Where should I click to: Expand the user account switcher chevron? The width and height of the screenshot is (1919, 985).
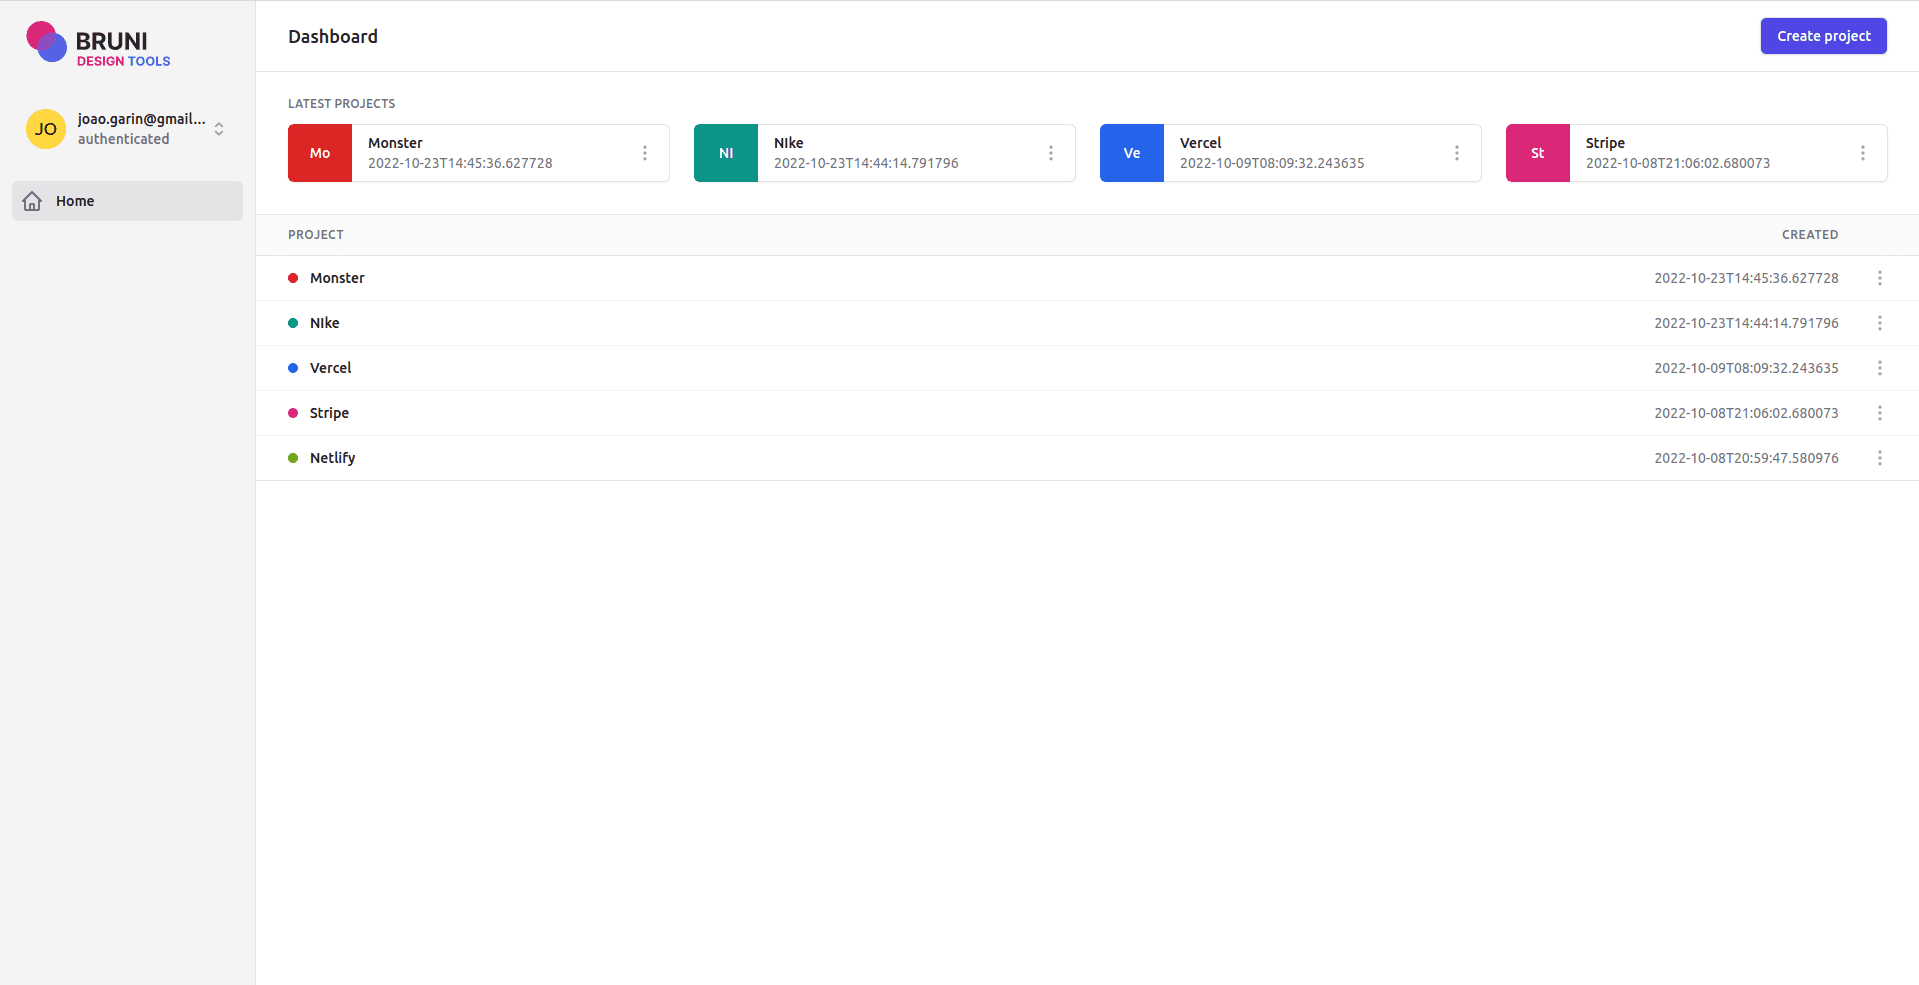[x=219, y=129]
